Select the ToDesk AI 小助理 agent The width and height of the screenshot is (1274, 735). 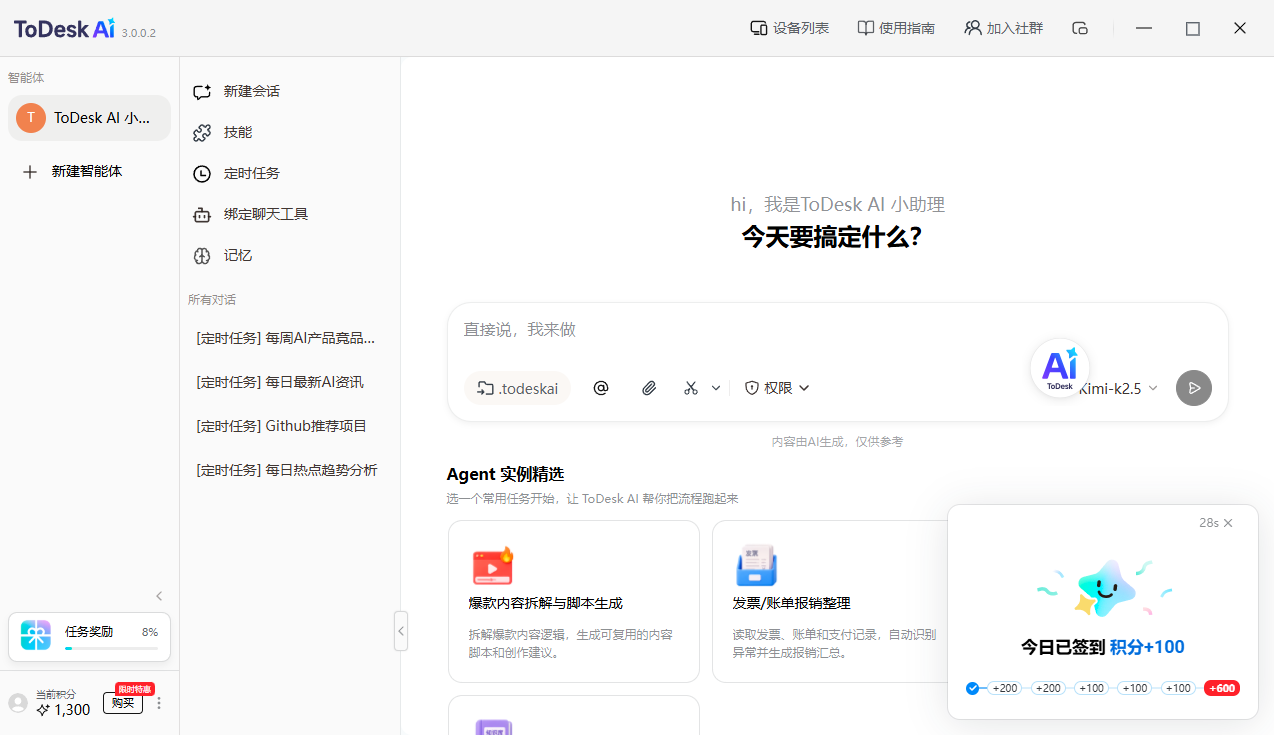[90, 118]
